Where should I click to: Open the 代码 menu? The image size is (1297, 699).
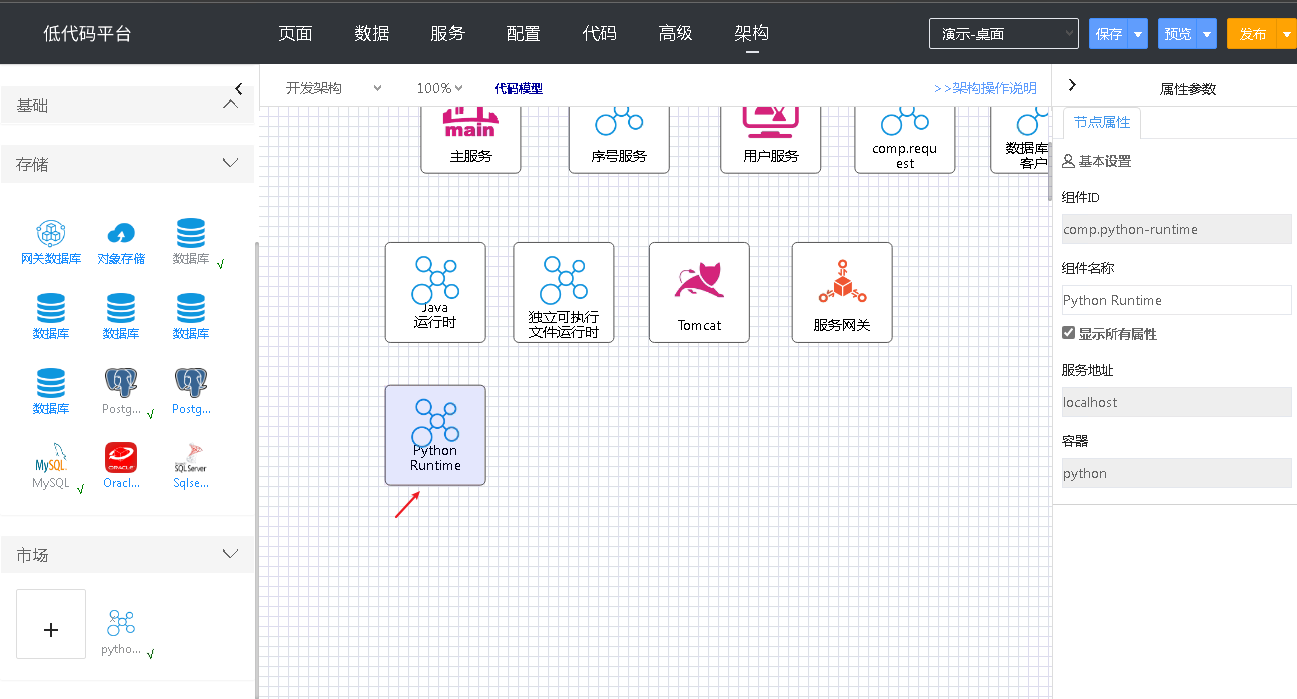click(600, 33)
